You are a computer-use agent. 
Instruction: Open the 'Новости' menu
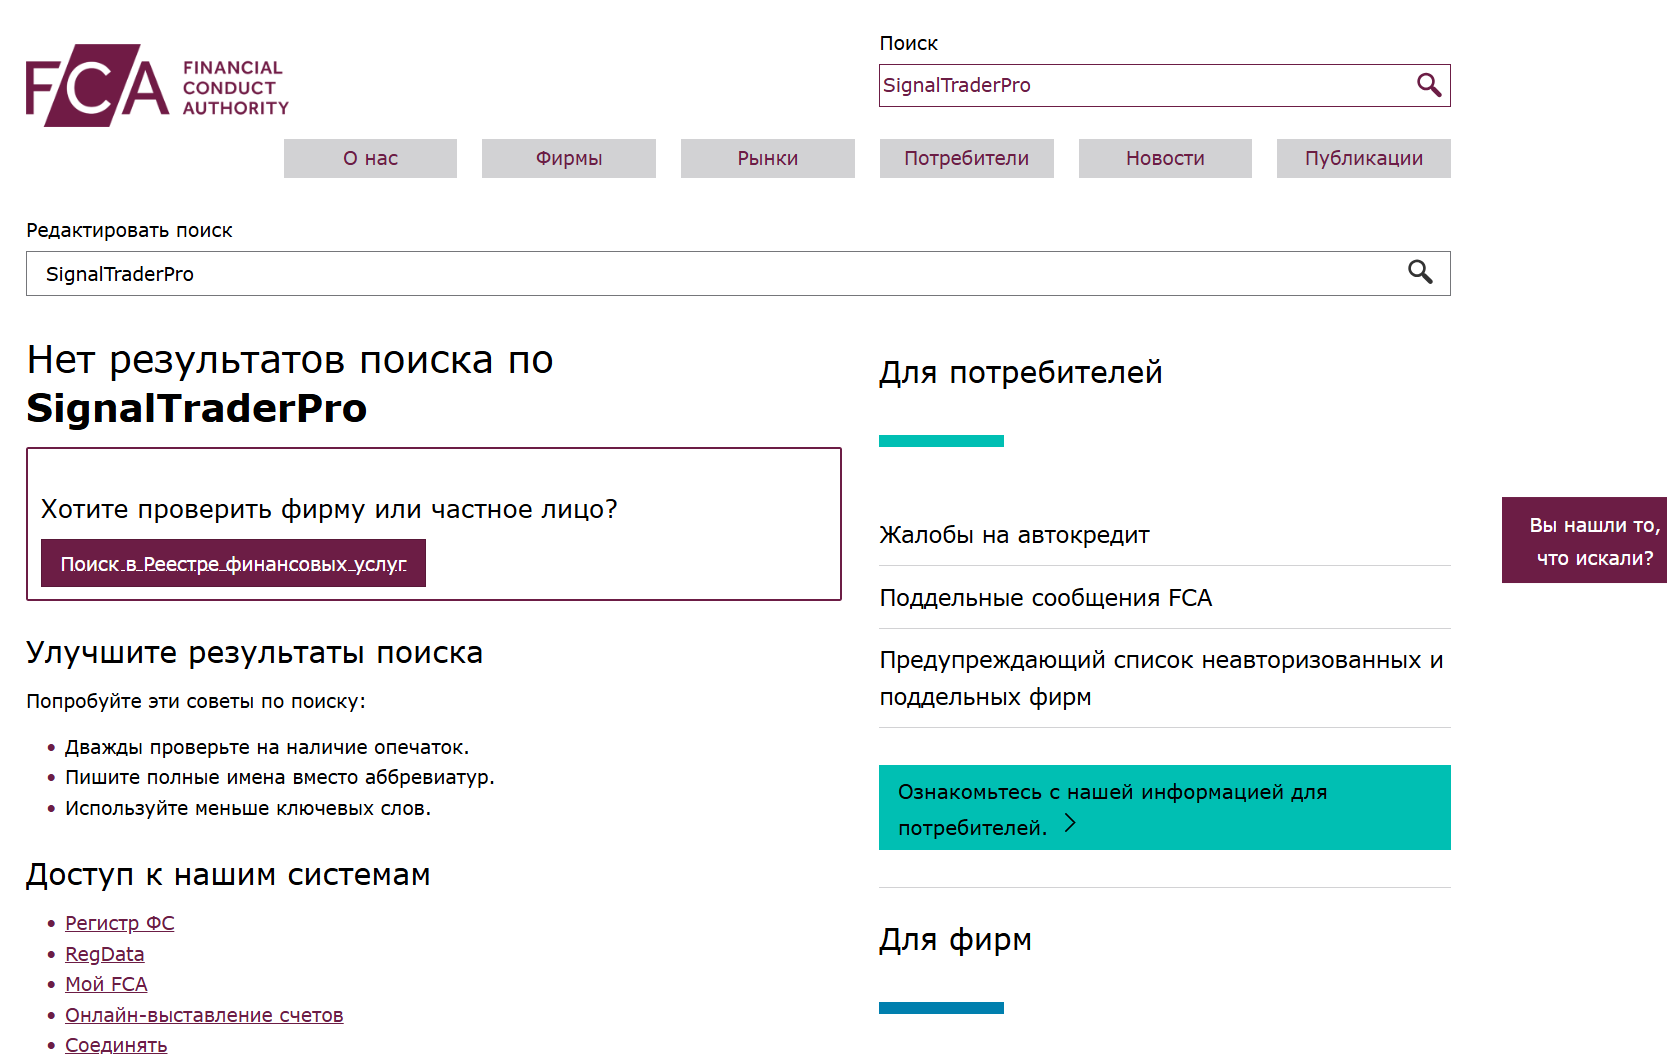click(x=1164, y=158)
